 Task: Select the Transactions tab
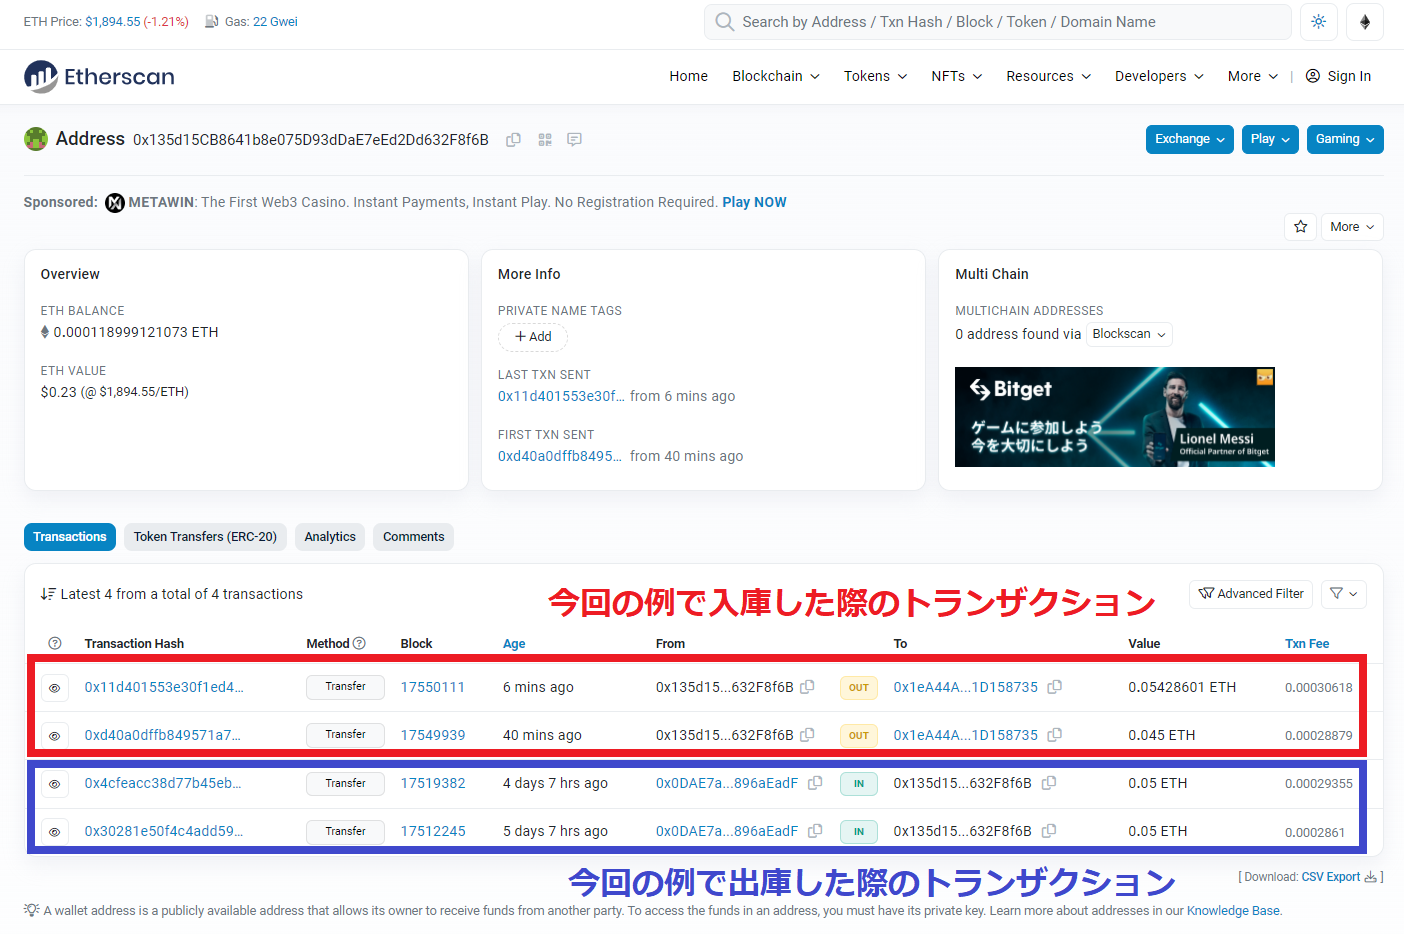point(70,537)
